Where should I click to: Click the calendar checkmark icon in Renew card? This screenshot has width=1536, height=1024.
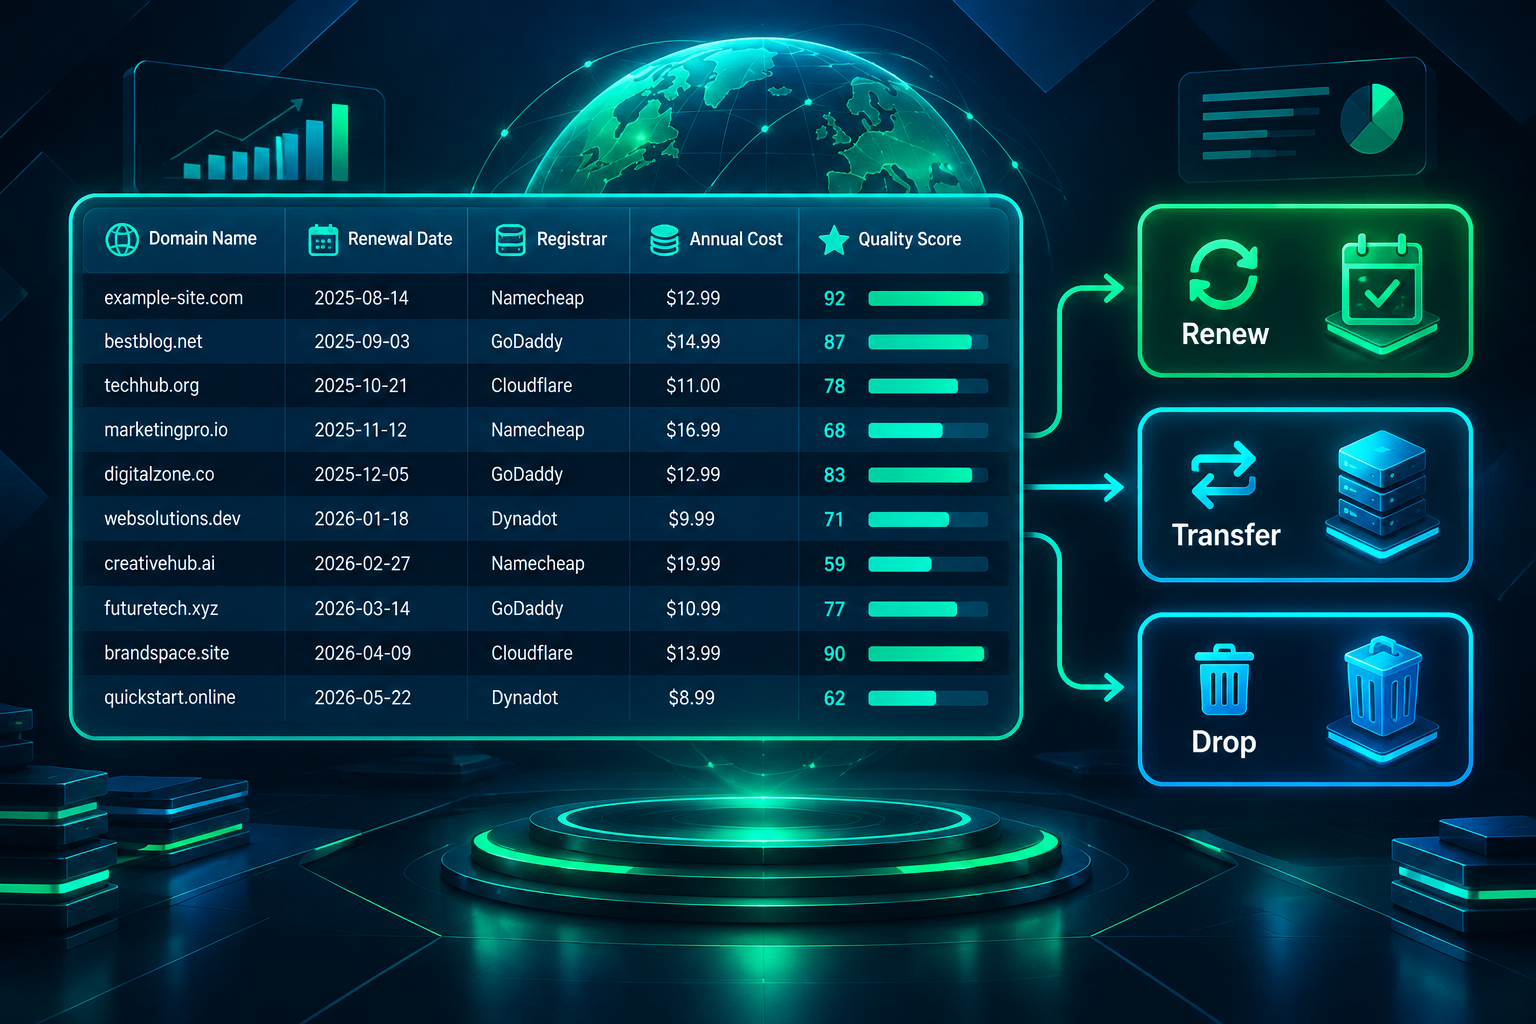point(1382,292)
